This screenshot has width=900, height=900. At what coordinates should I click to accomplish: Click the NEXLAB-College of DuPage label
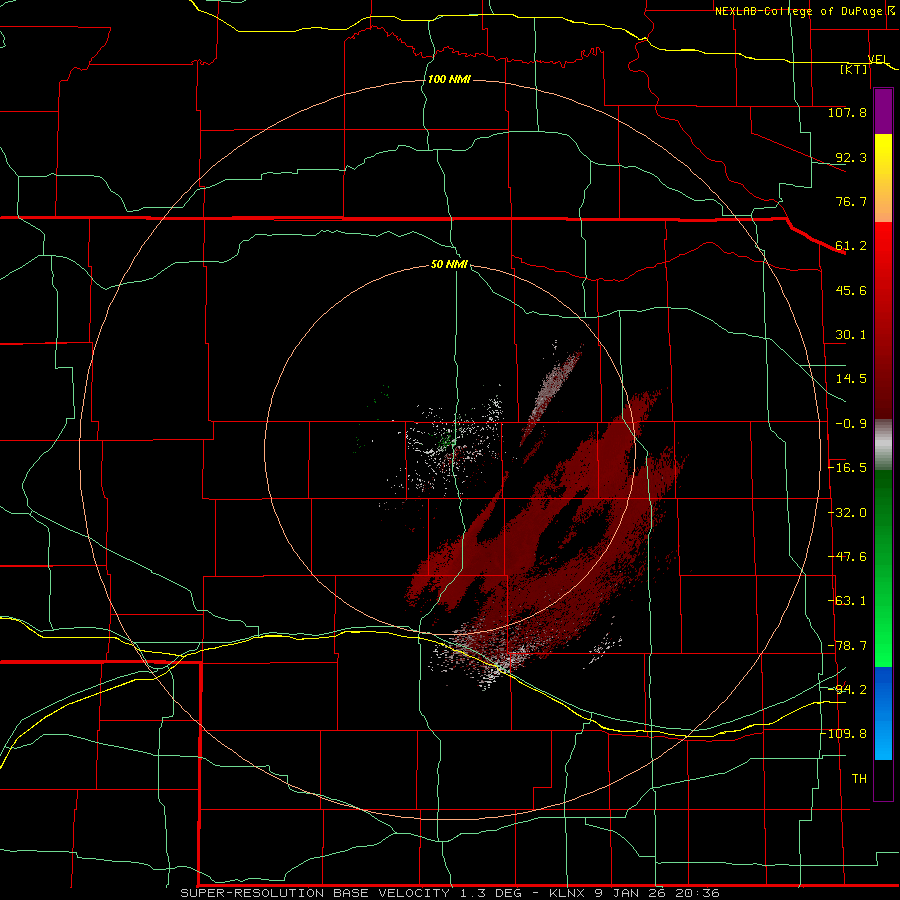click(x=798, y=11)
